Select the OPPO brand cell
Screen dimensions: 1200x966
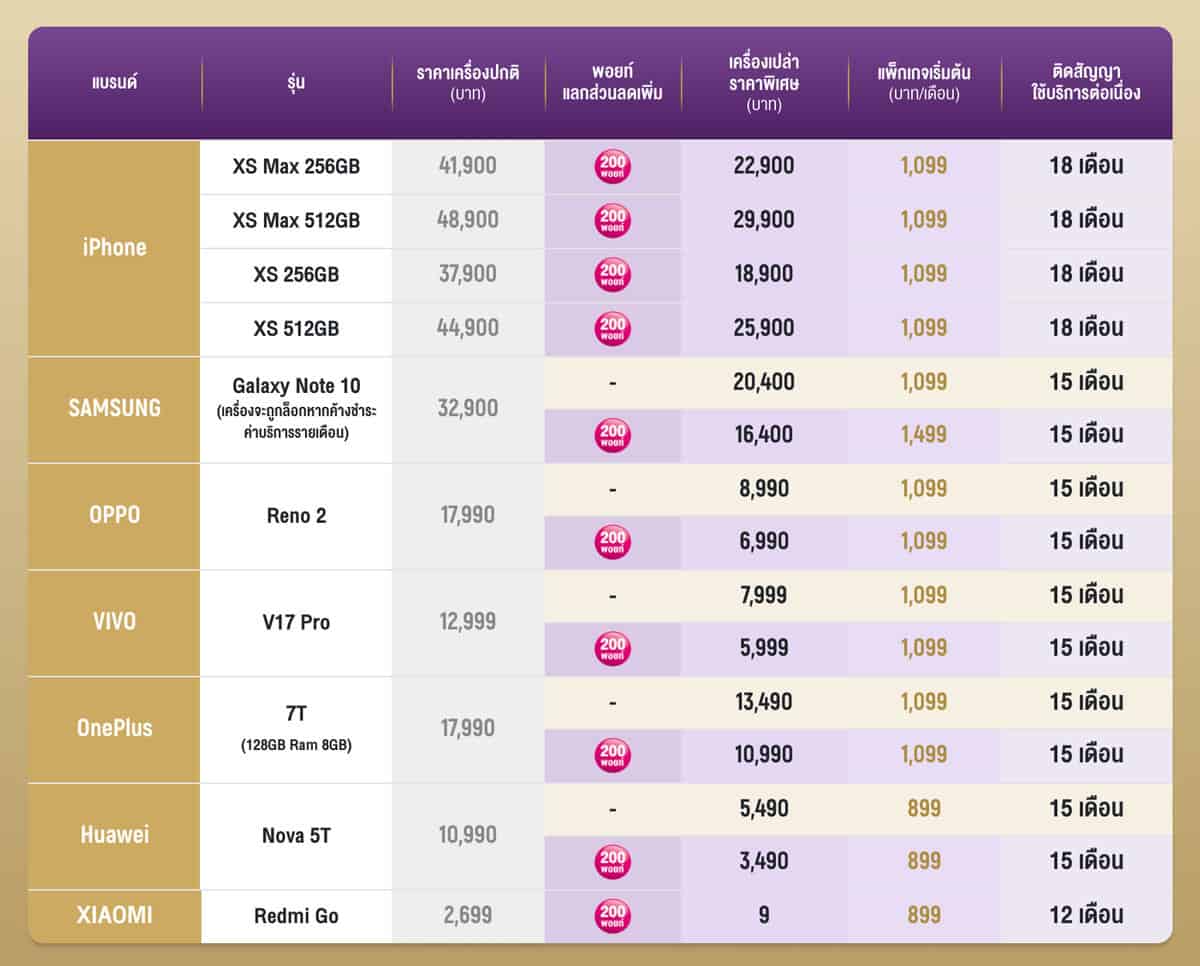(x=114, y=516)
